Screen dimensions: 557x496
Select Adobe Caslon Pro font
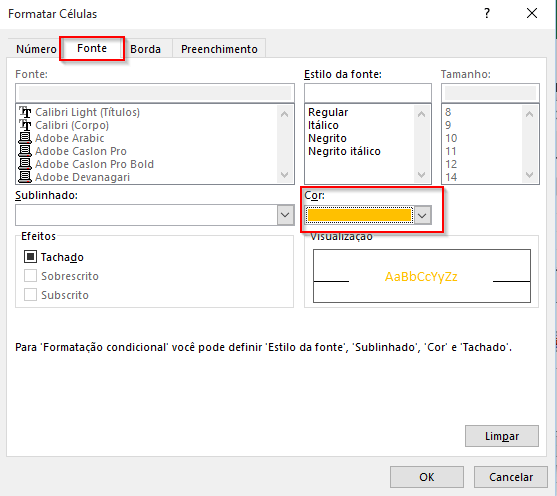pyautogui.click(x=81, y=151)
